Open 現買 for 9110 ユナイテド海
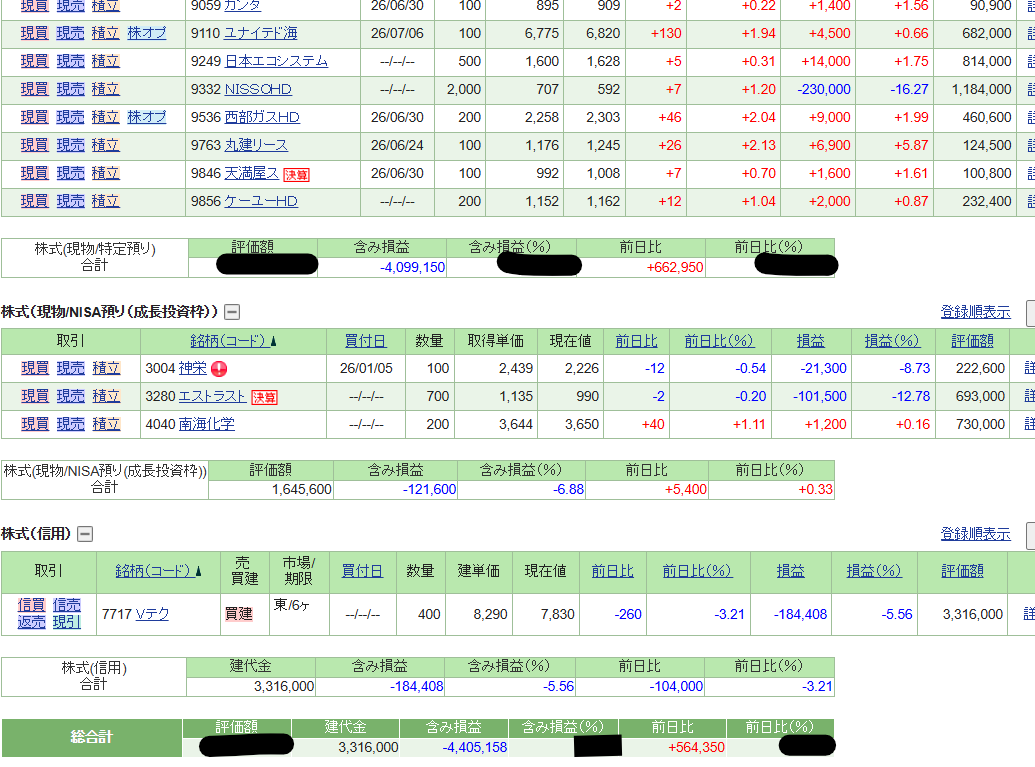This screenshot has height=767, width=1035. (34, 33)
